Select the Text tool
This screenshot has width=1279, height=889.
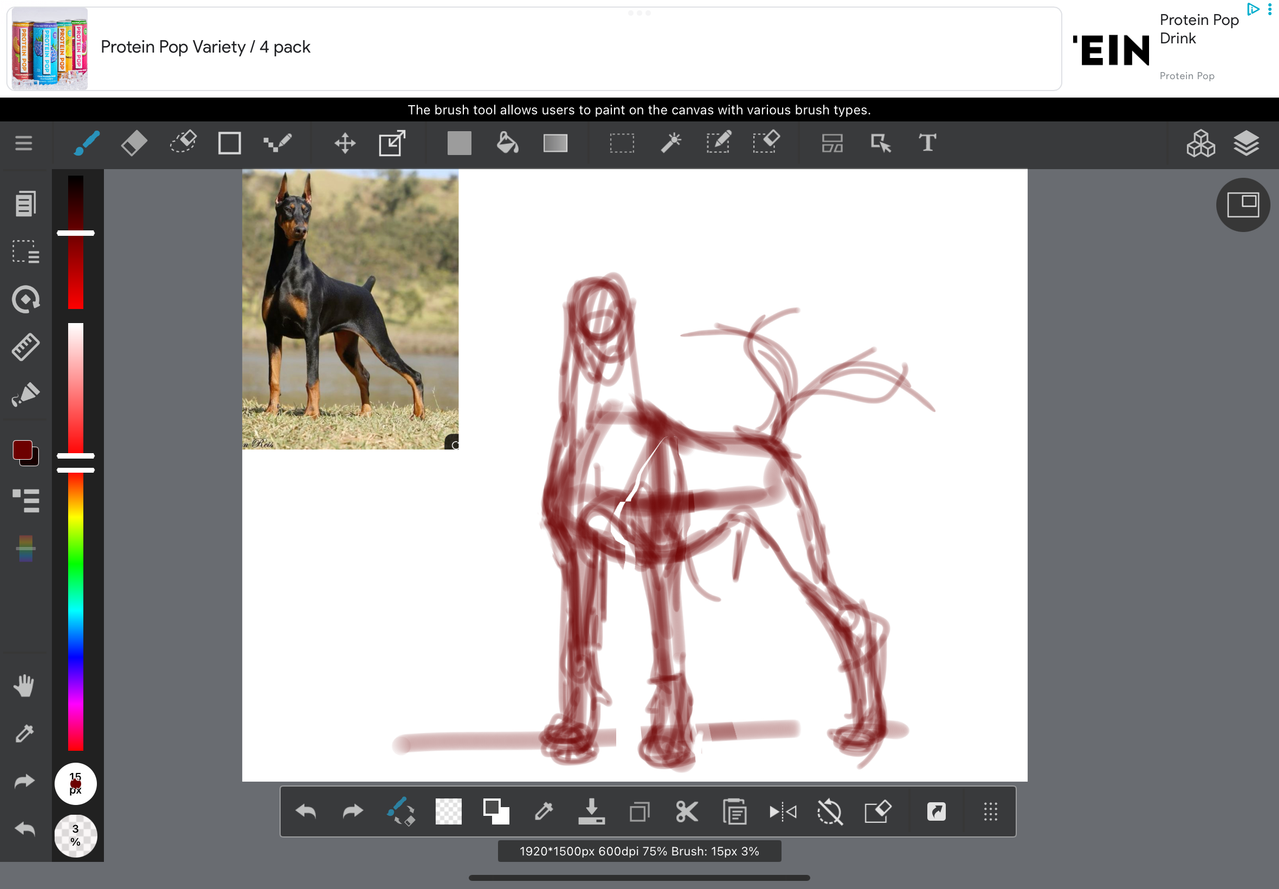pyautogui.click(x=927, y=143)
